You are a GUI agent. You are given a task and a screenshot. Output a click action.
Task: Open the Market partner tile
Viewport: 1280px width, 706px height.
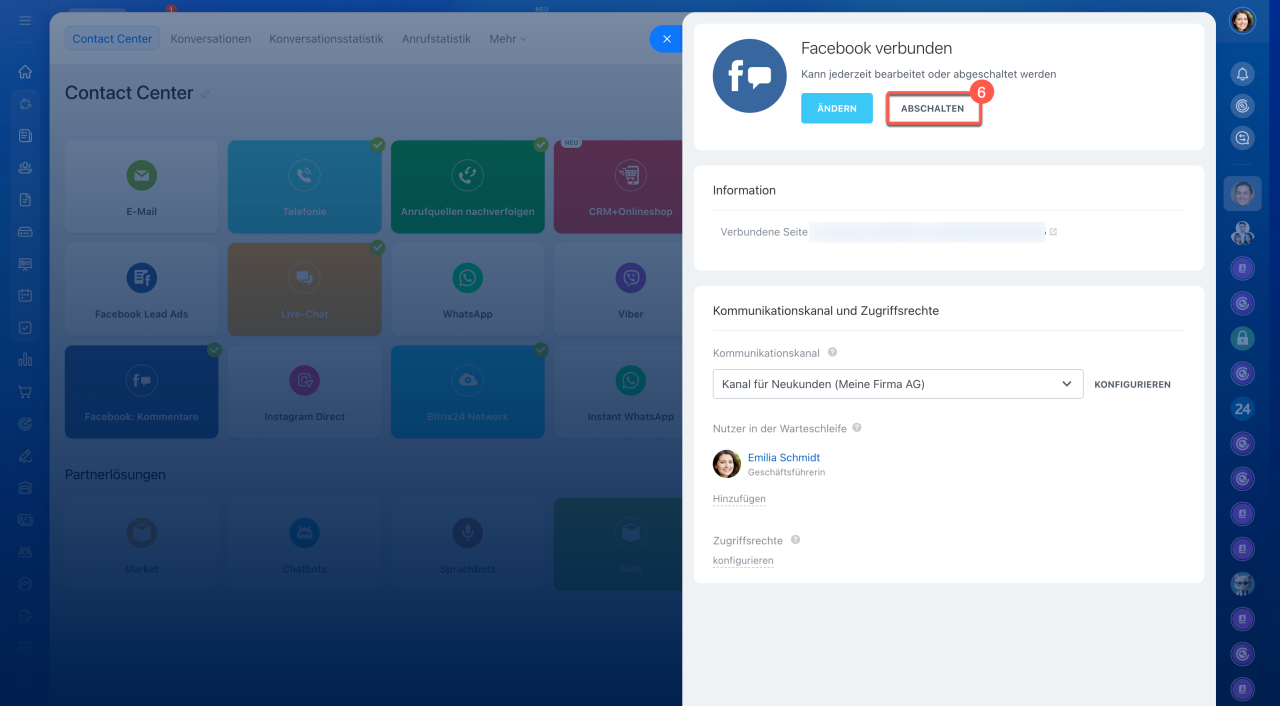pos(141,545)
